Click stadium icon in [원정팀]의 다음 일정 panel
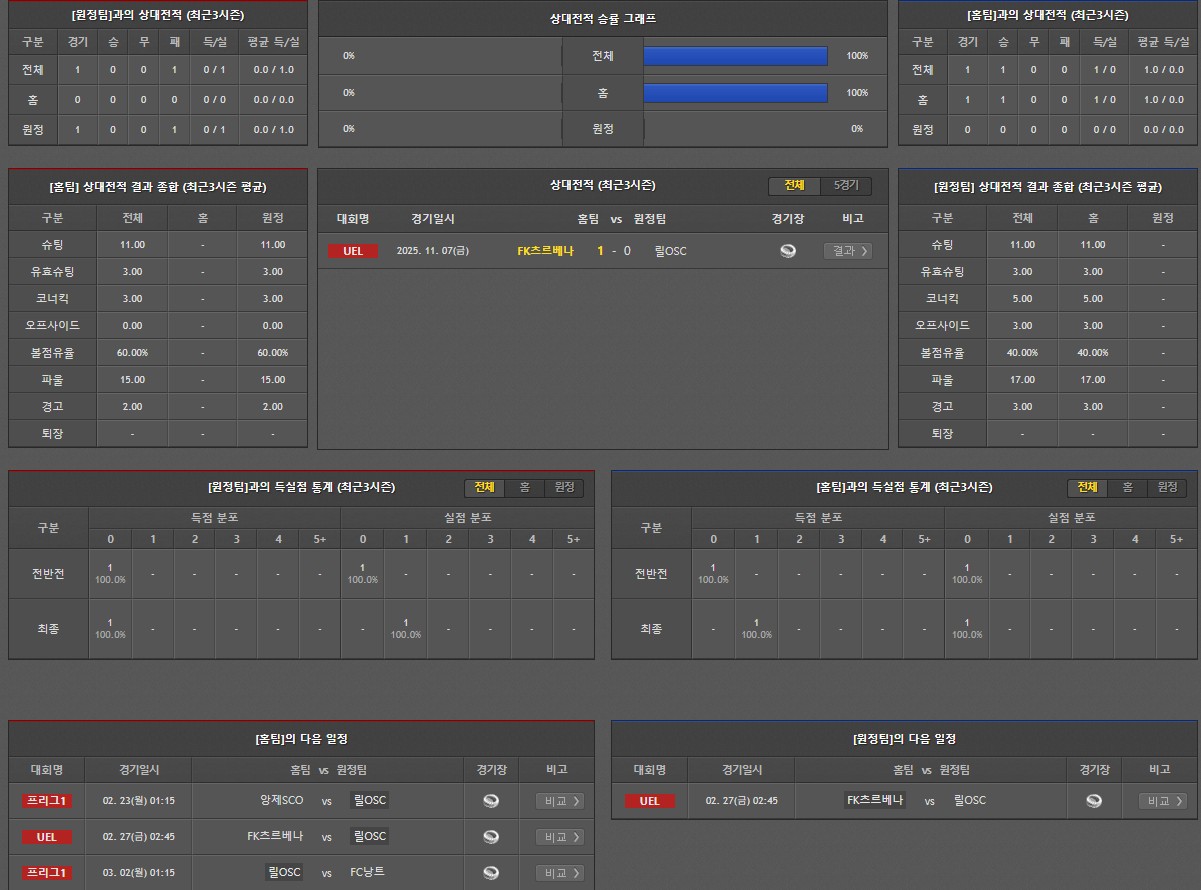 pyautogui.click(x=1094, y=801)
